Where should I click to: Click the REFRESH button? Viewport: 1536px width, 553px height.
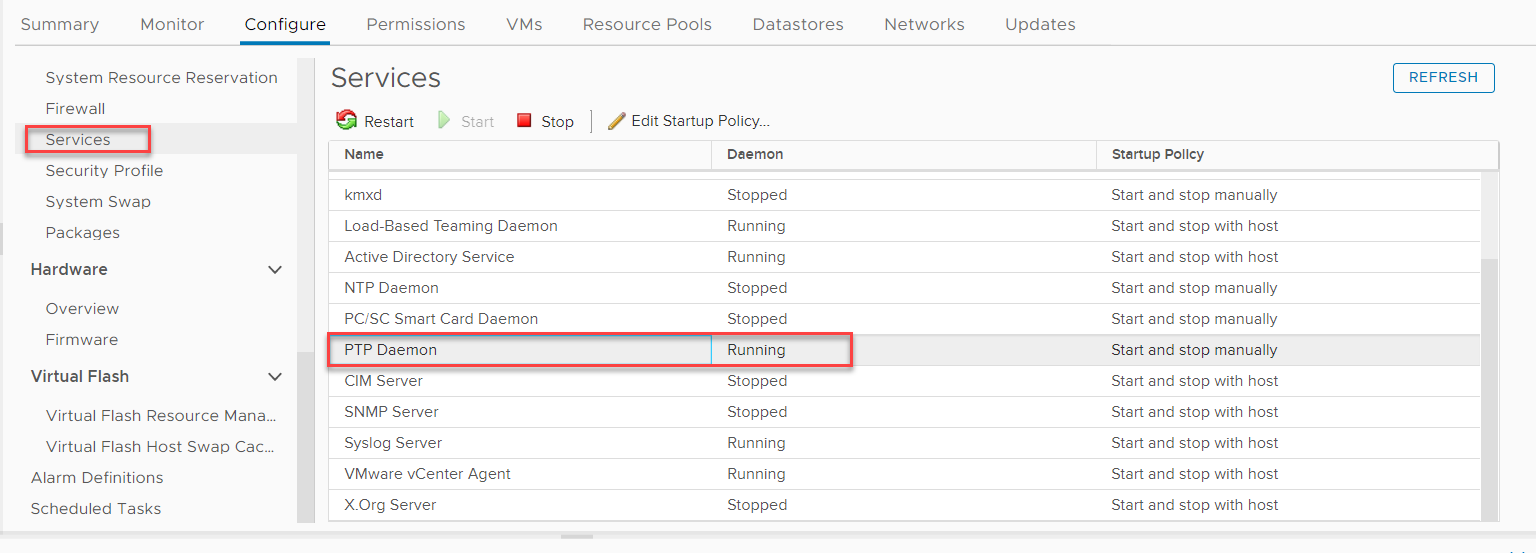tap(1443, 77)
